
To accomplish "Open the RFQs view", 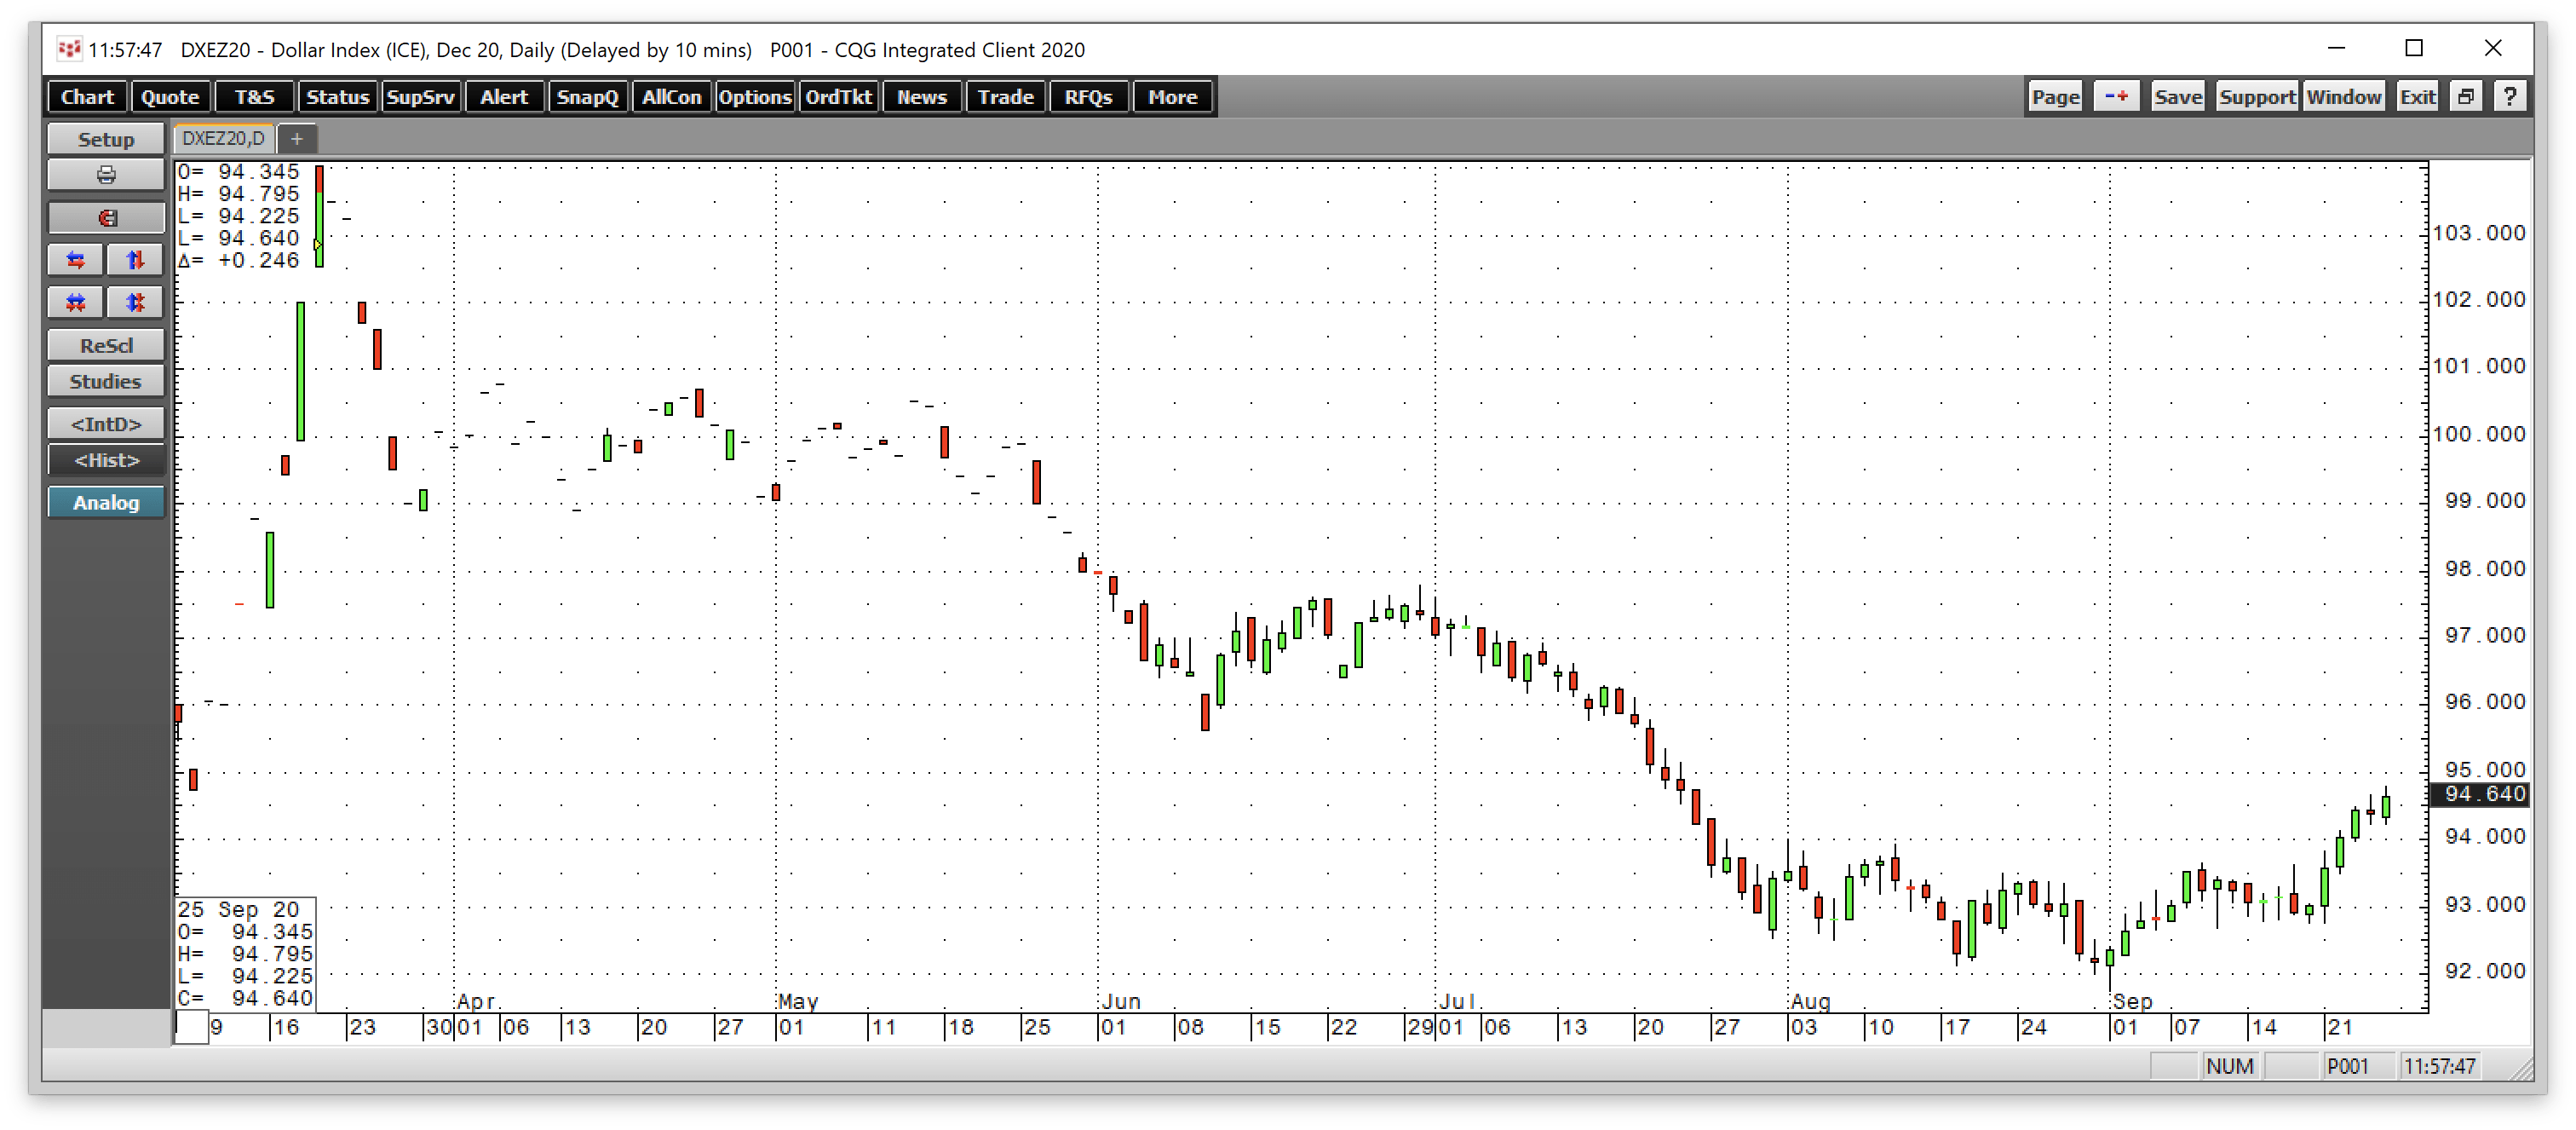I will (1088, 97).
